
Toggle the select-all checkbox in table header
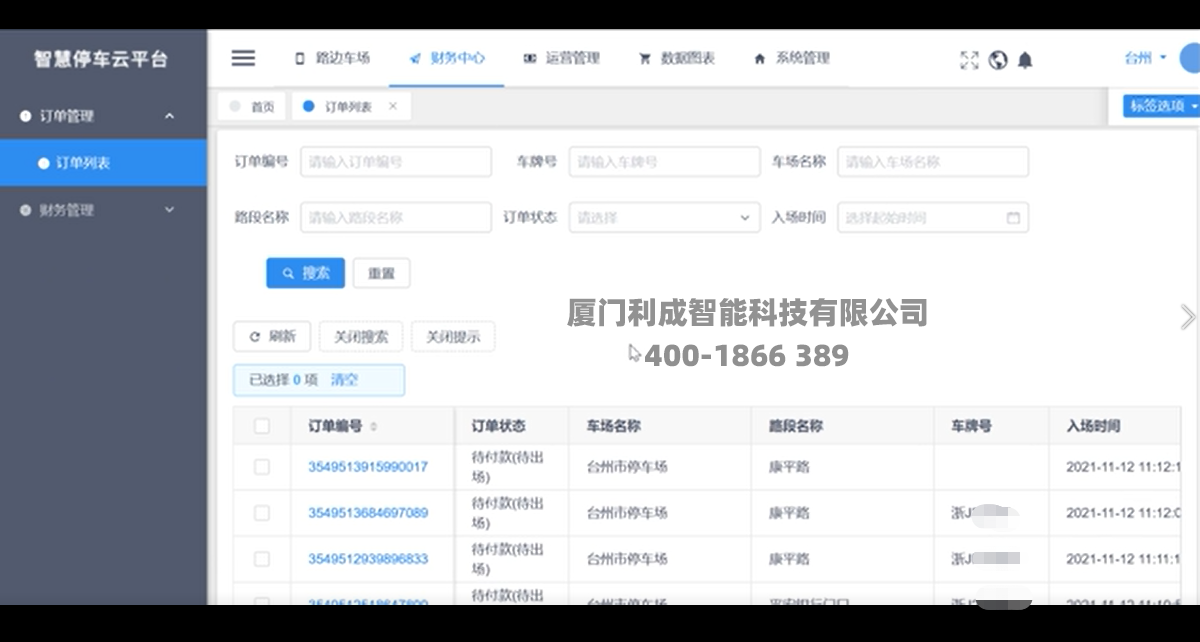click(262, 427)
